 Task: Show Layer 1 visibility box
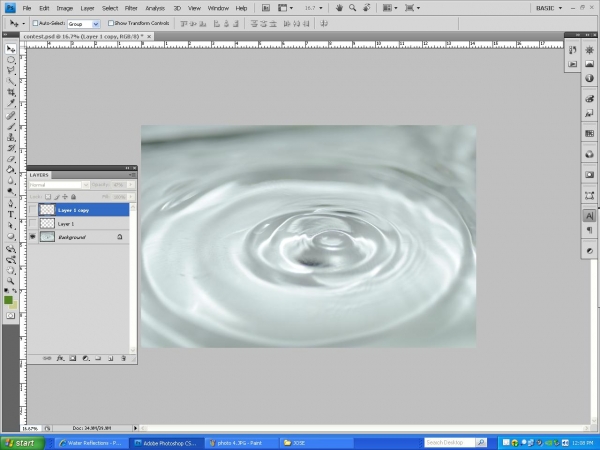click(33, 223)
